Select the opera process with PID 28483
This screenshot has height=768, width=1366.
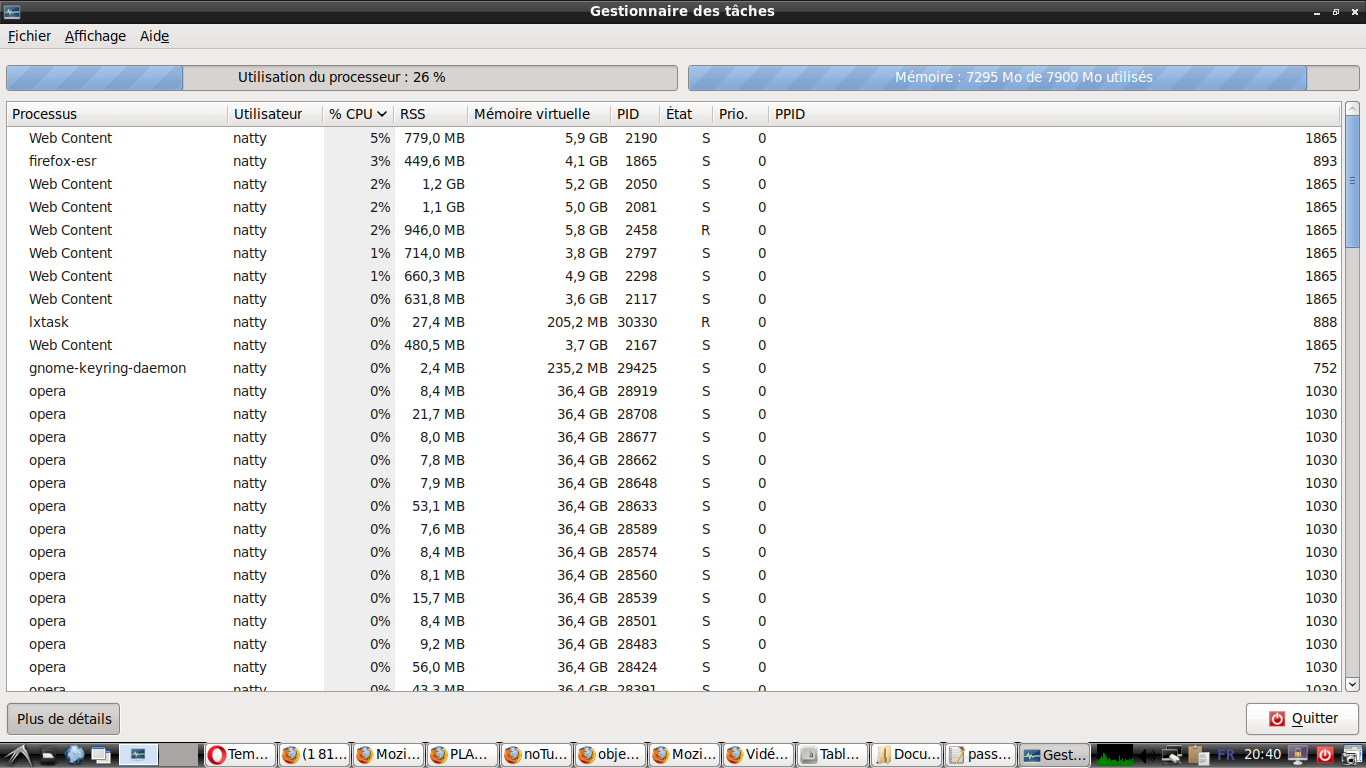[673, 644]
